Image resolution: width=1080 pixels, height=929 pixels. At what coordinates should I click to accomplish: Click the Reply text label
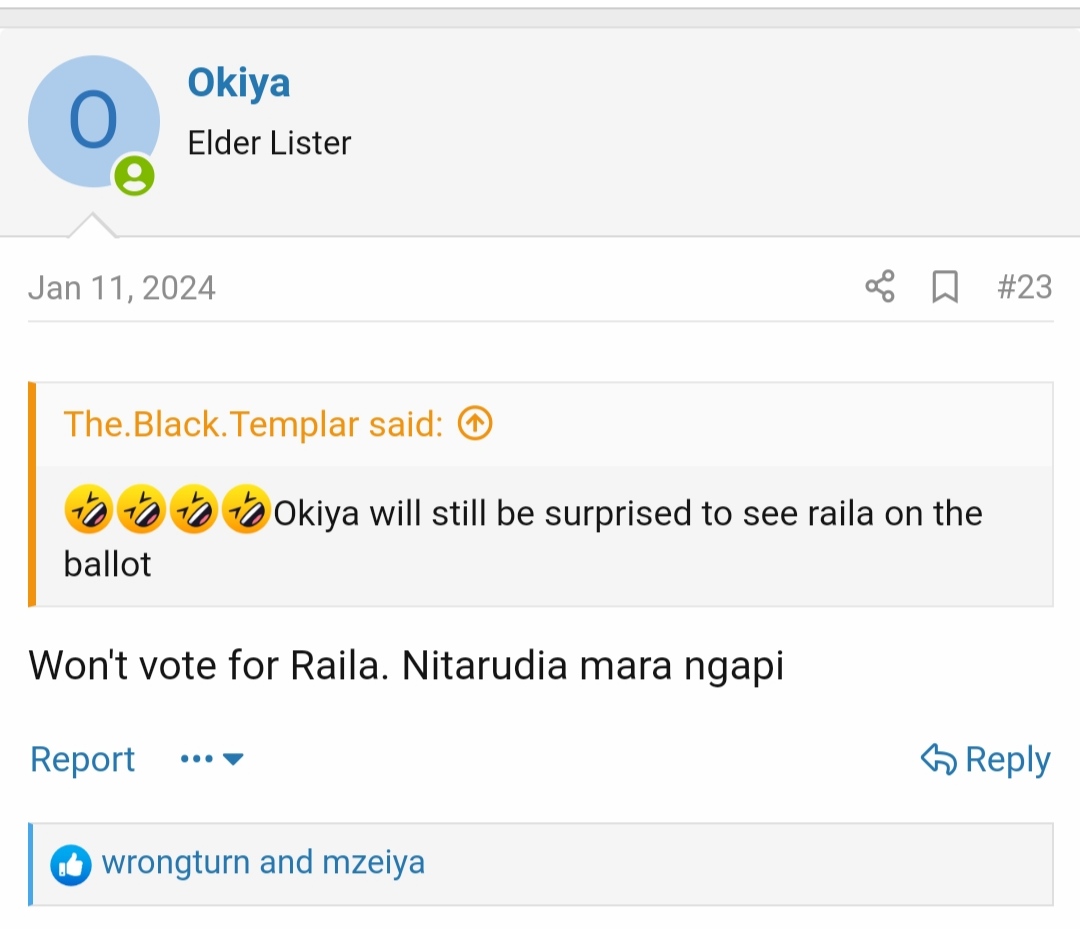1007,760
